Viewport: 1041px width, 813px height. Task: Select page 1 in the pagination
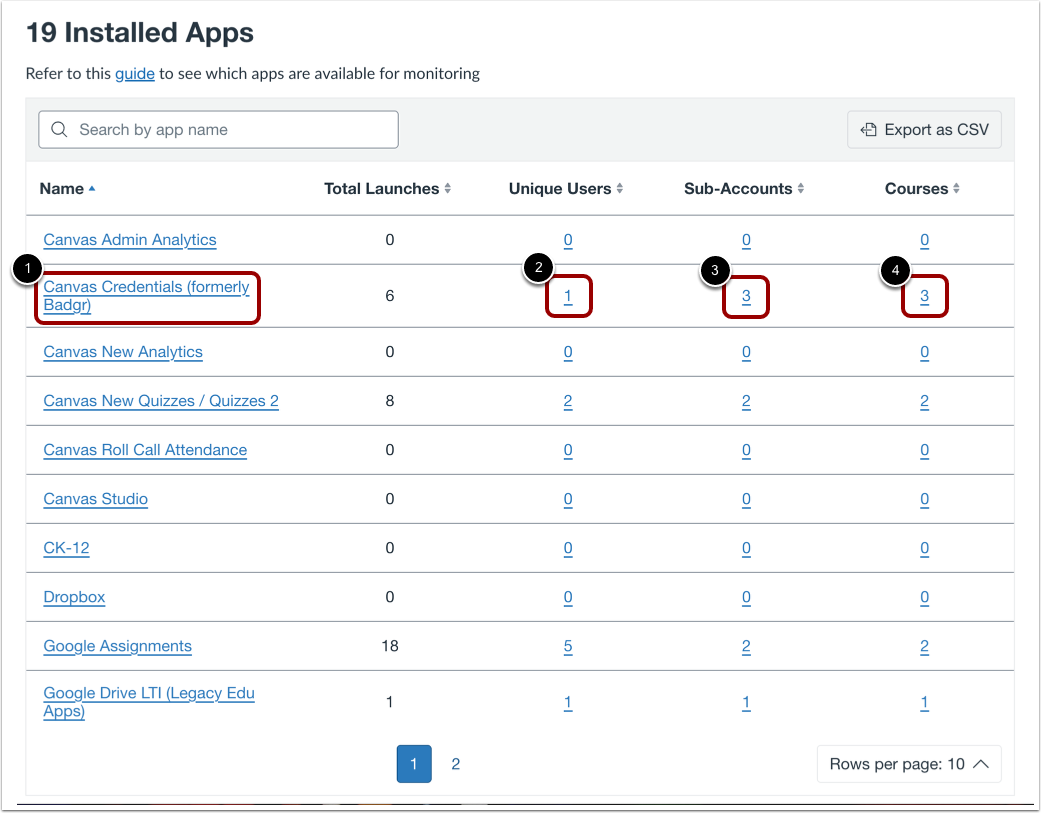(x=414, y=763)
